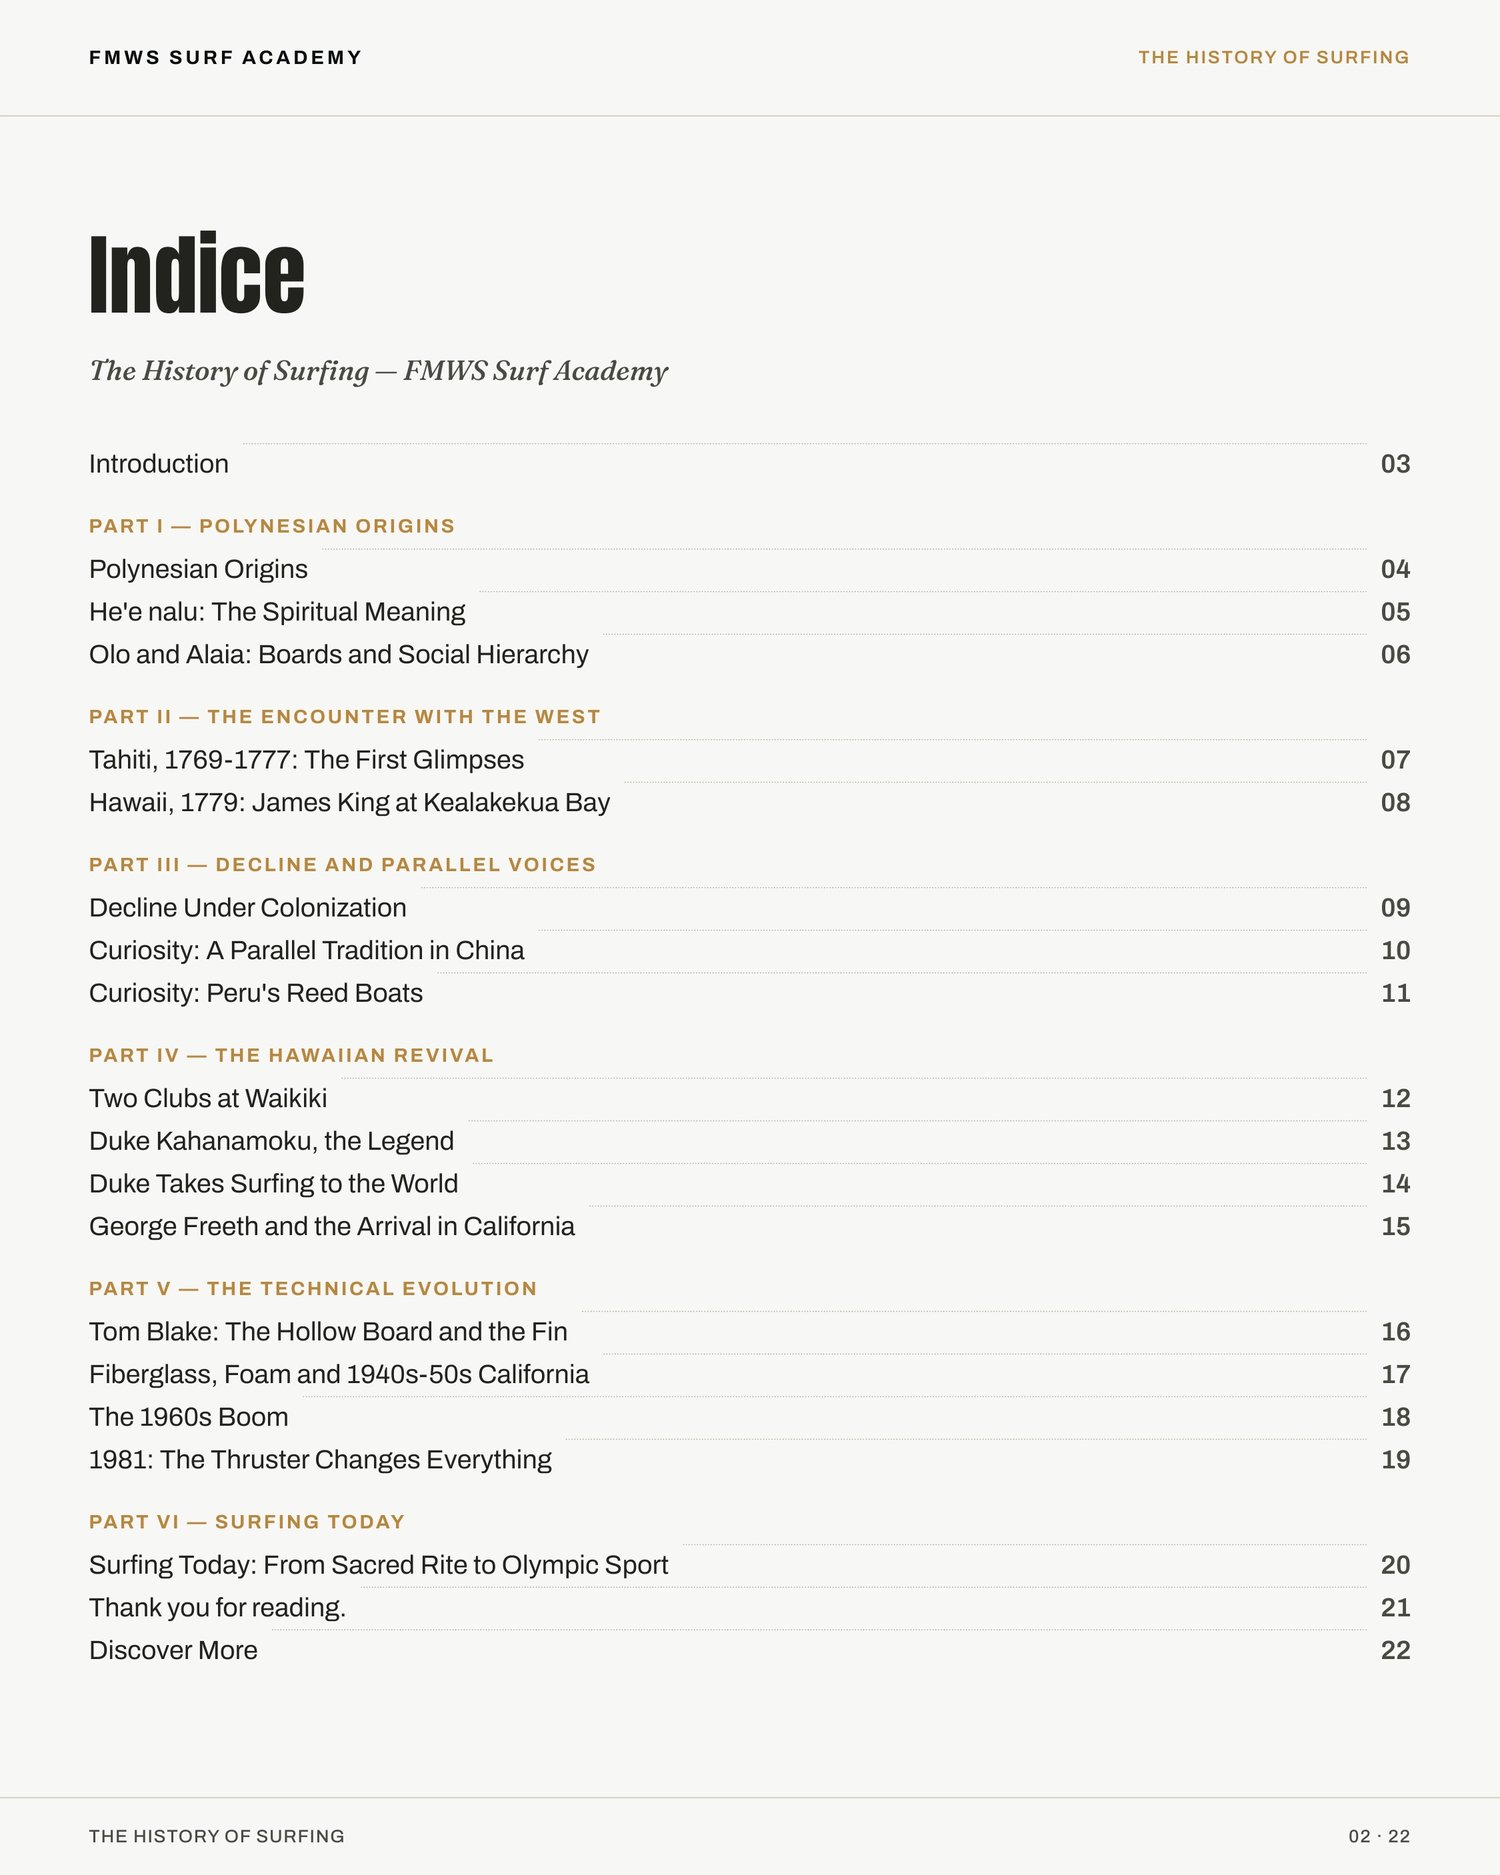
Task: Jump to Tom Blake: The Hollow Board entry
Action: (x=749, y=1332)
